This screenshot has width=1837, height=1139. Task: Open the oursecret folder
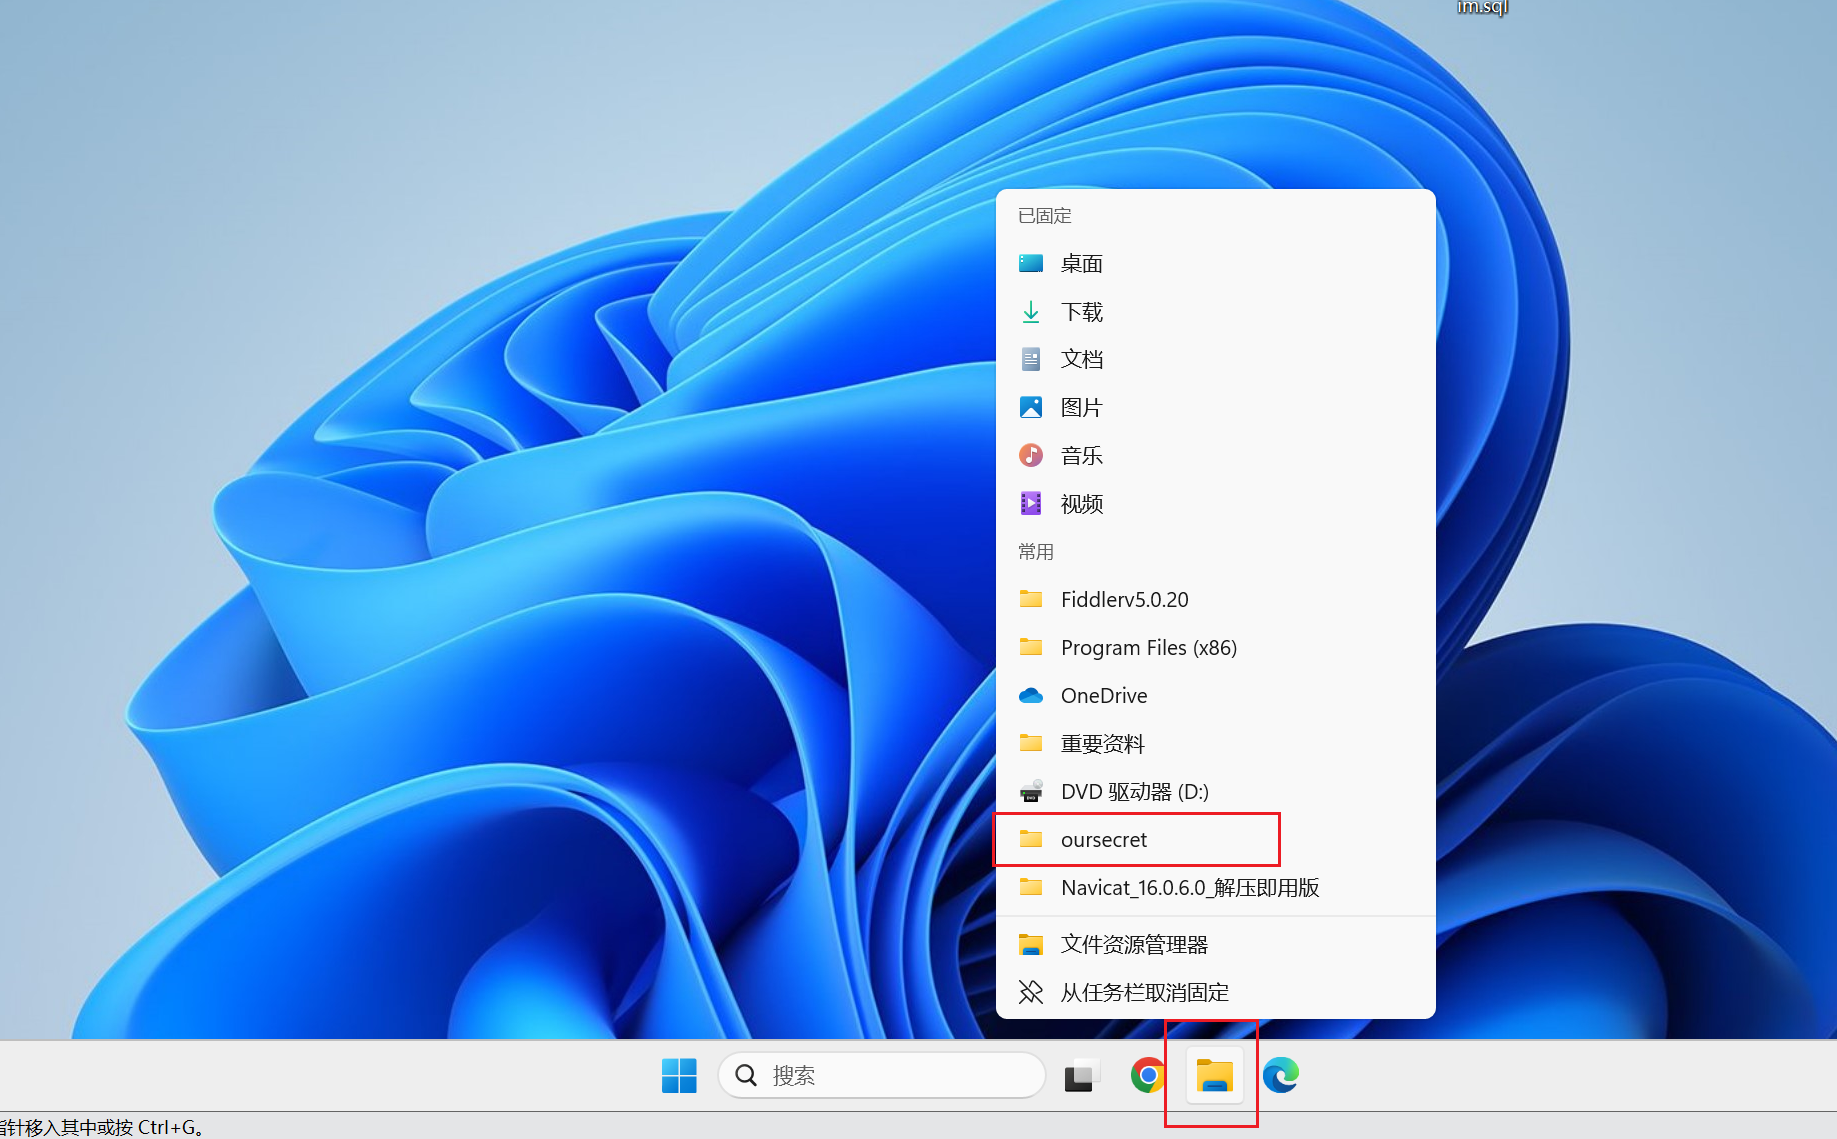(1103, 840)
